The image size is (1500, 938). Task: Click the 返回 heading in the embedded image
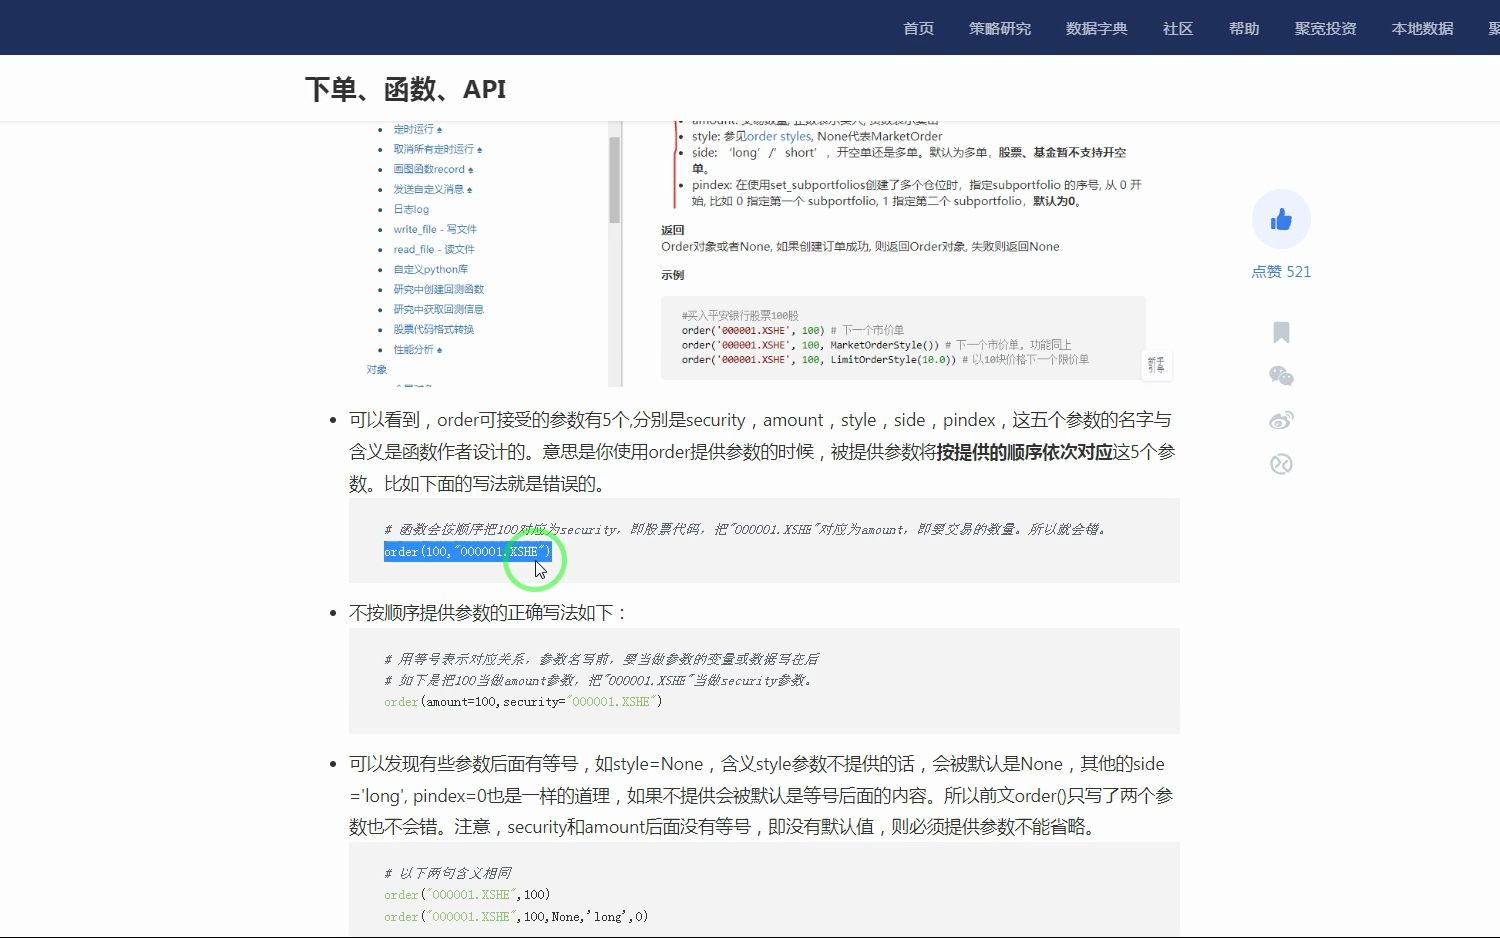click(x=672, y=230)
